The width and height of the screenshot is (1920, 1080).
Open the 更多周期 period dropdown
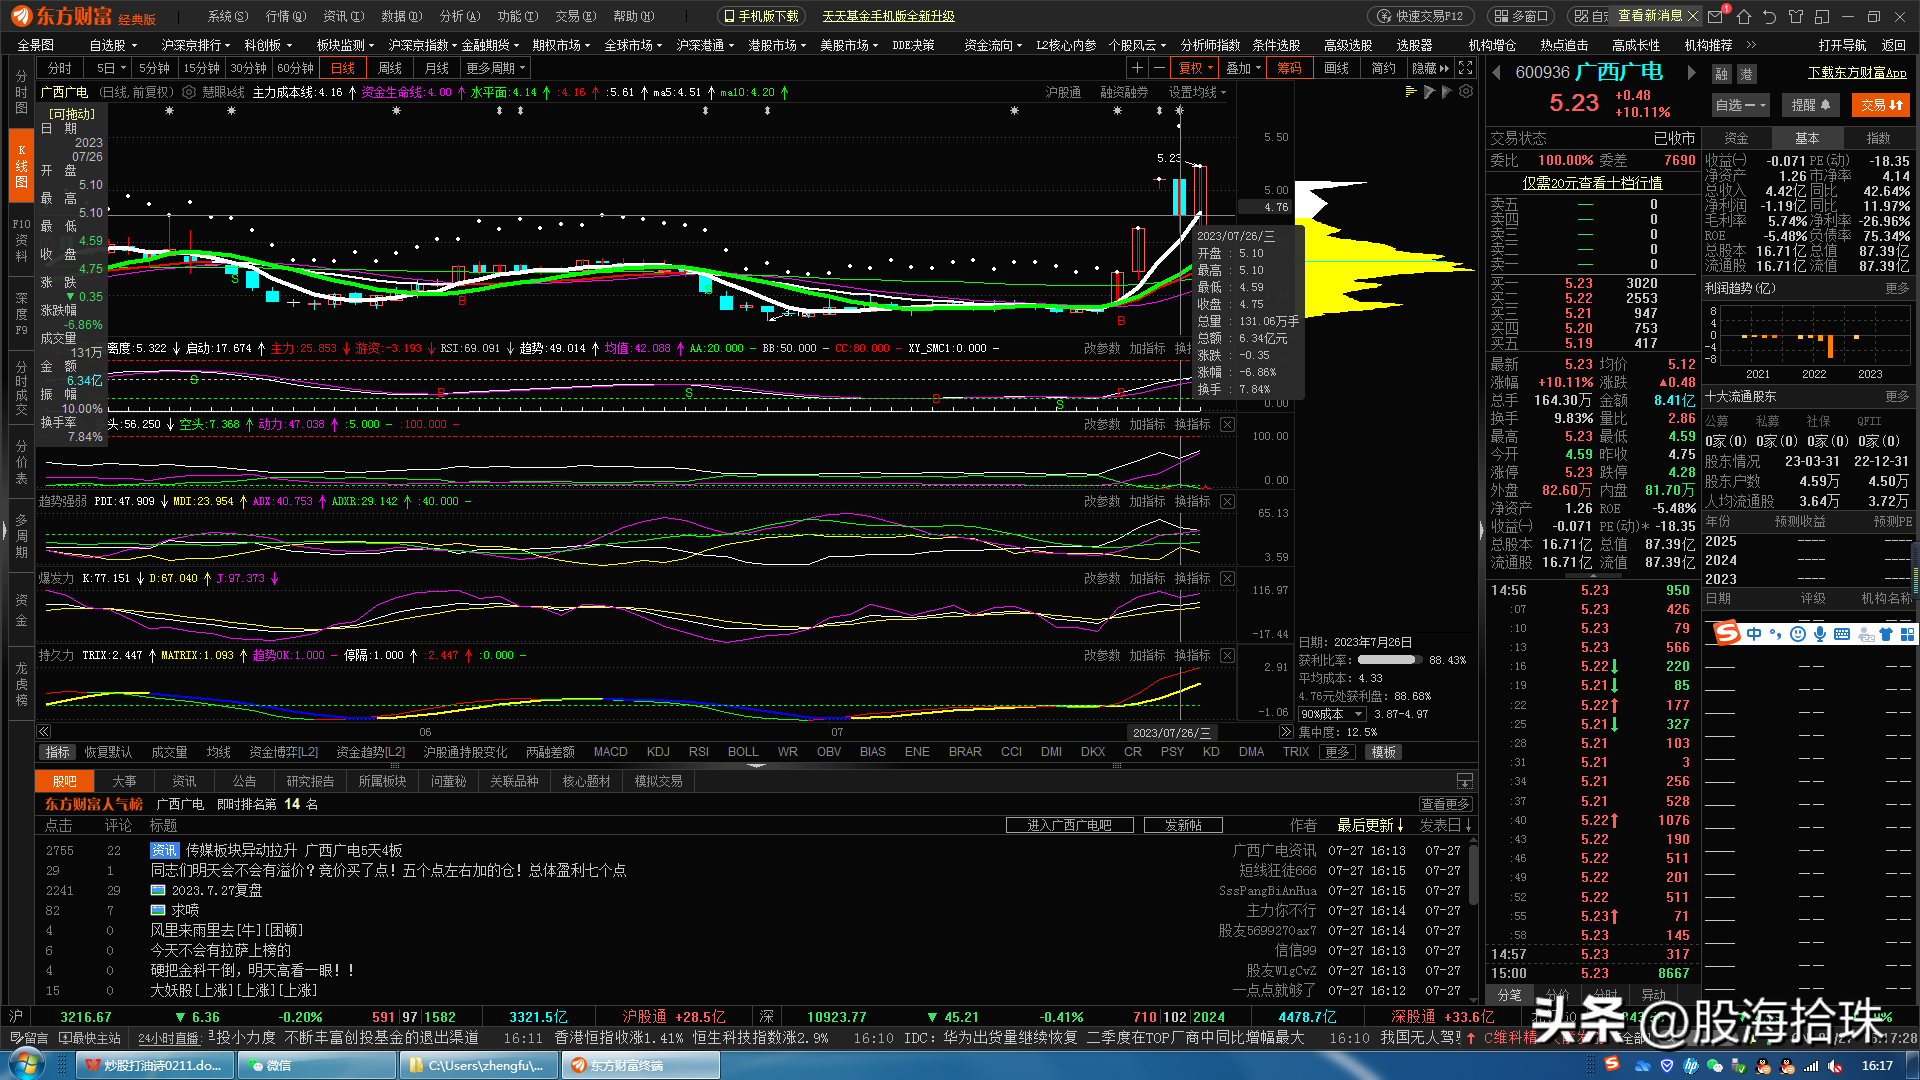coord(495,68)
